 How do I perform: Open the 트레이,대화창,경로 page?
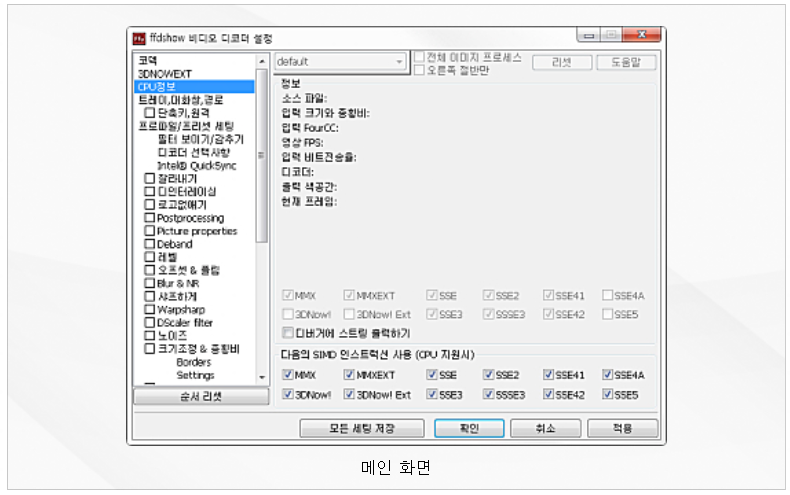(181, 100)
